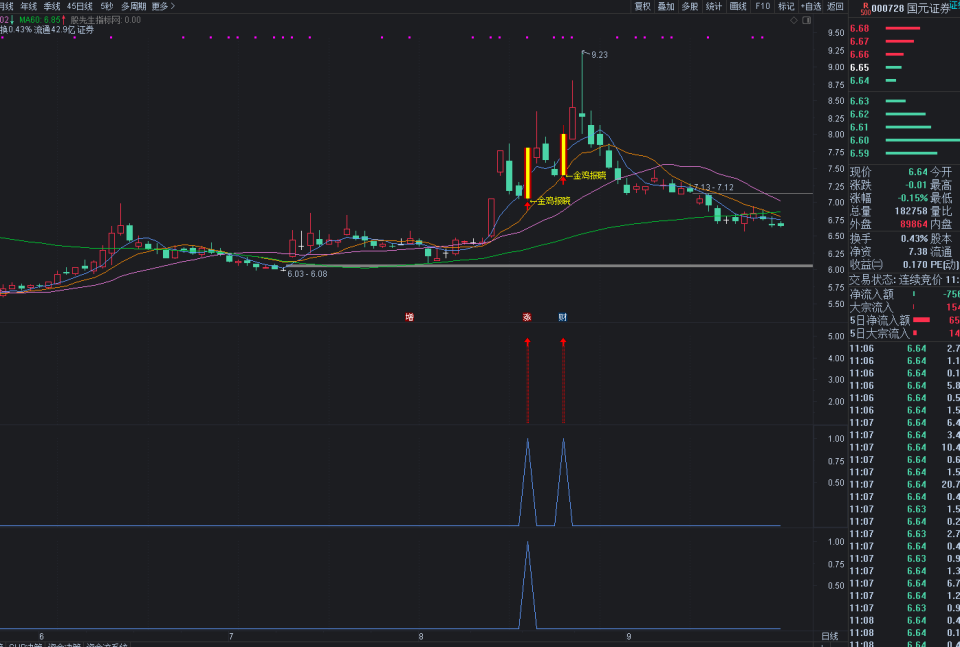
Task: Open the 复权 adjustment menu
Action: point(642,6)
